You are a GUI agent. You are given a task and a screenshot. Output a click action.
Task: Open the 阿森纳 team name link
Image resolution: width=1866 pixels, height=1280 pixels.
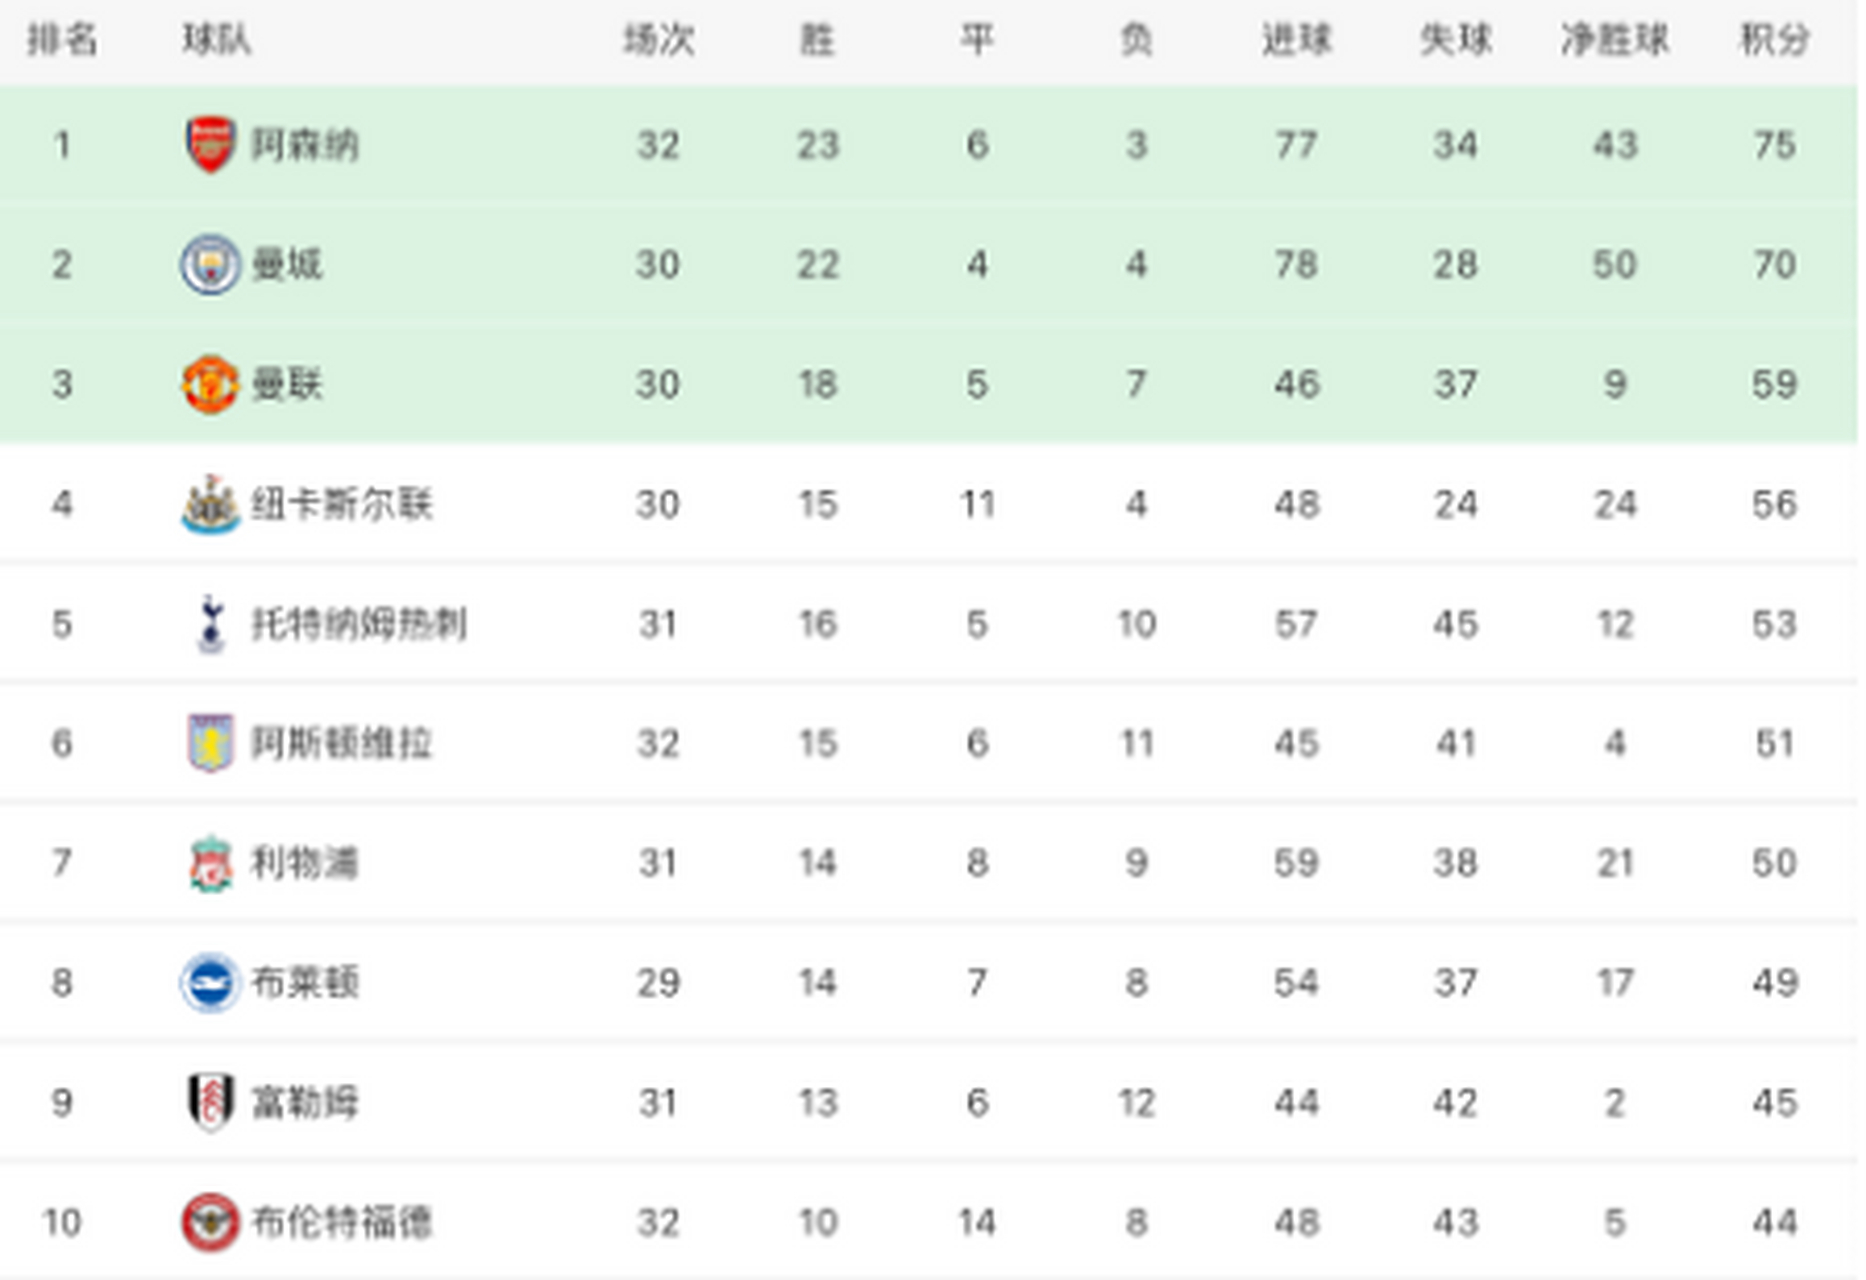tap(304, 145)
